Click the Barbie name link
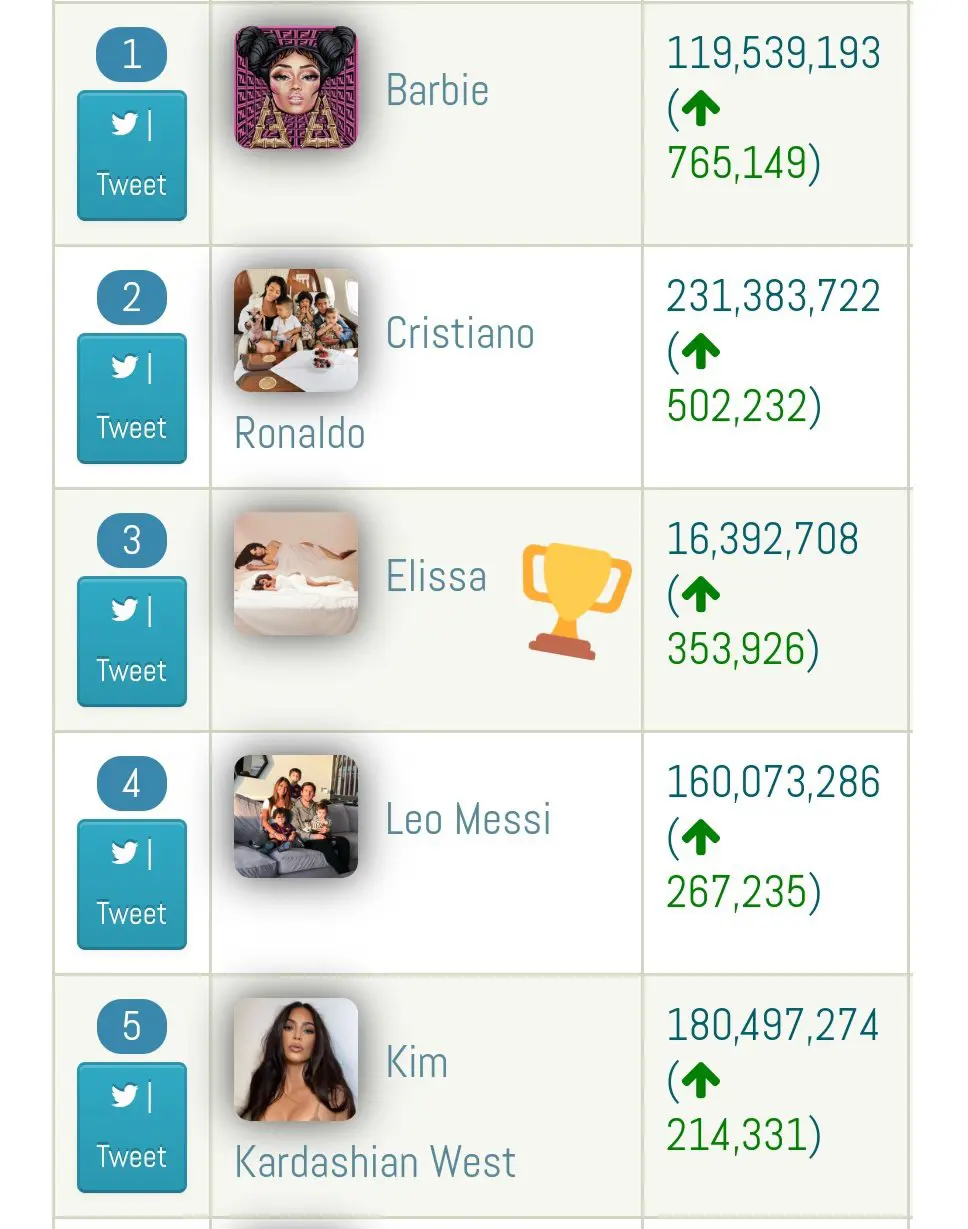 437,91
